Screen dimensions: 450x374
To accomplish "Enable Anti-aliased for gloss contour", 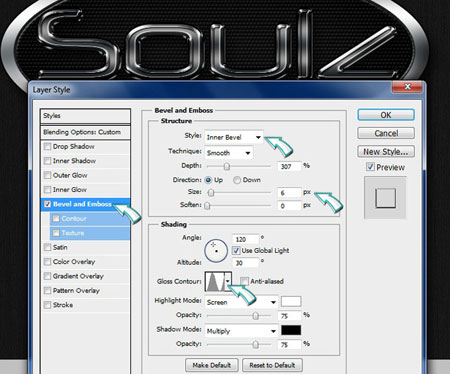I will point(245,281).
